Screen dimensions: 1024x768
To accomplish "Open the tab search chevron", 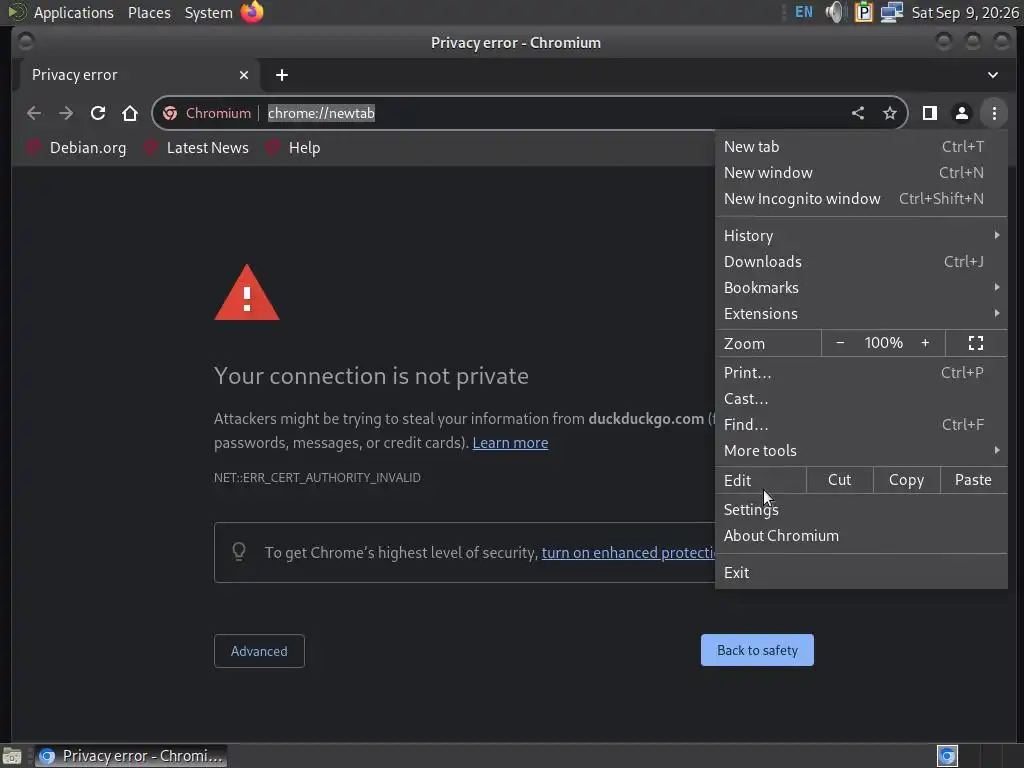I will click(x=993, y=75).
